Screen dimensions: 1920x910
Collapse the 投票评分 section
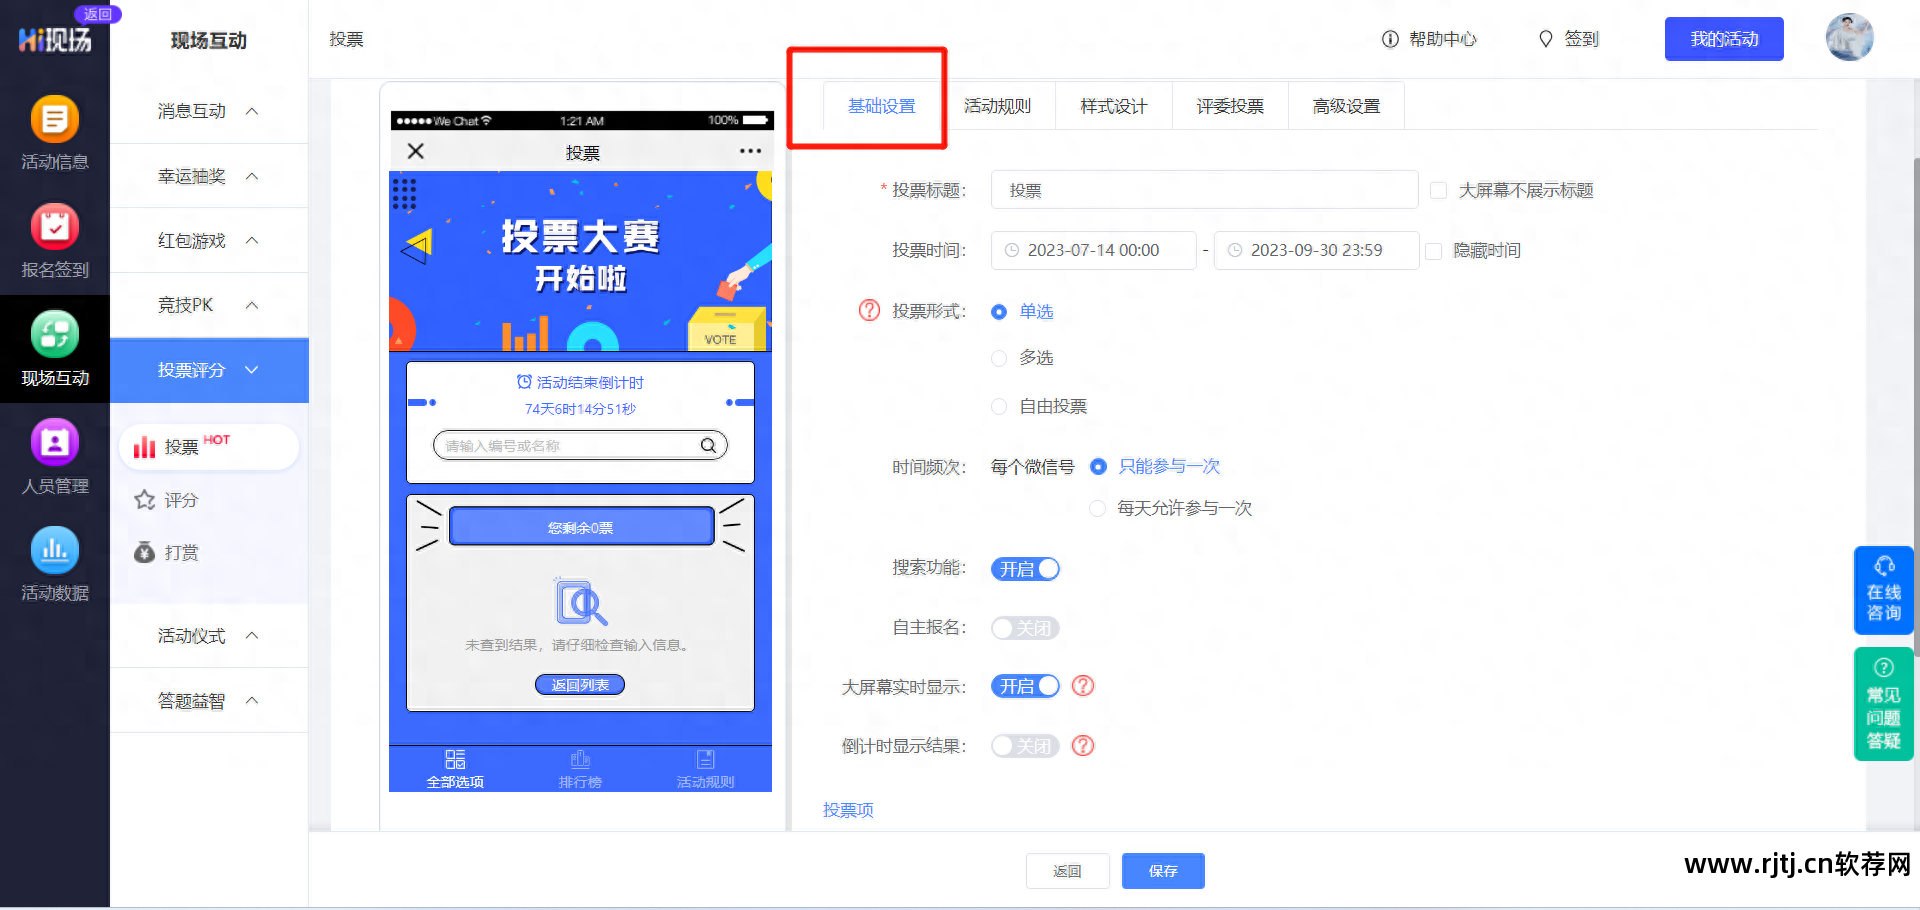point(207,370)
